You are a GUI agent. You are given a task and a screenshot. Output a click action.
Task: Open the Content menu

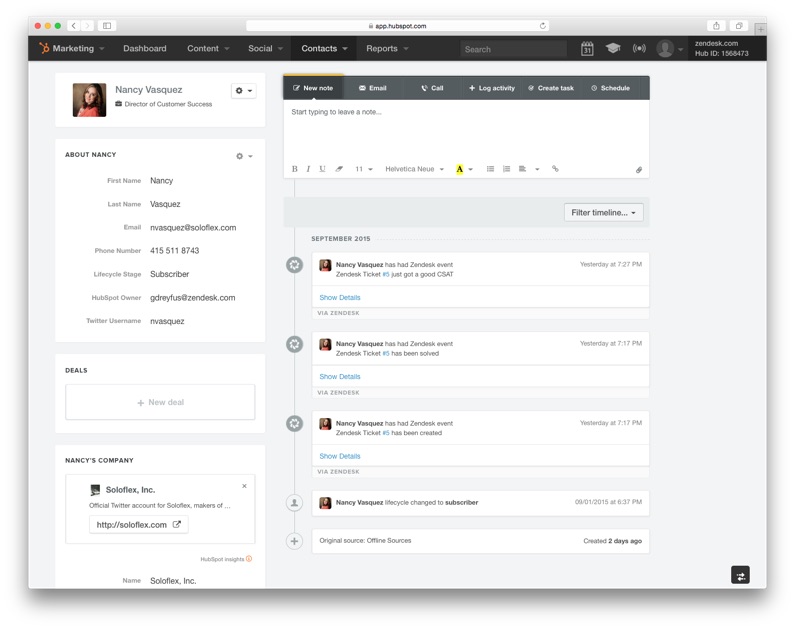tap(208, 48)
